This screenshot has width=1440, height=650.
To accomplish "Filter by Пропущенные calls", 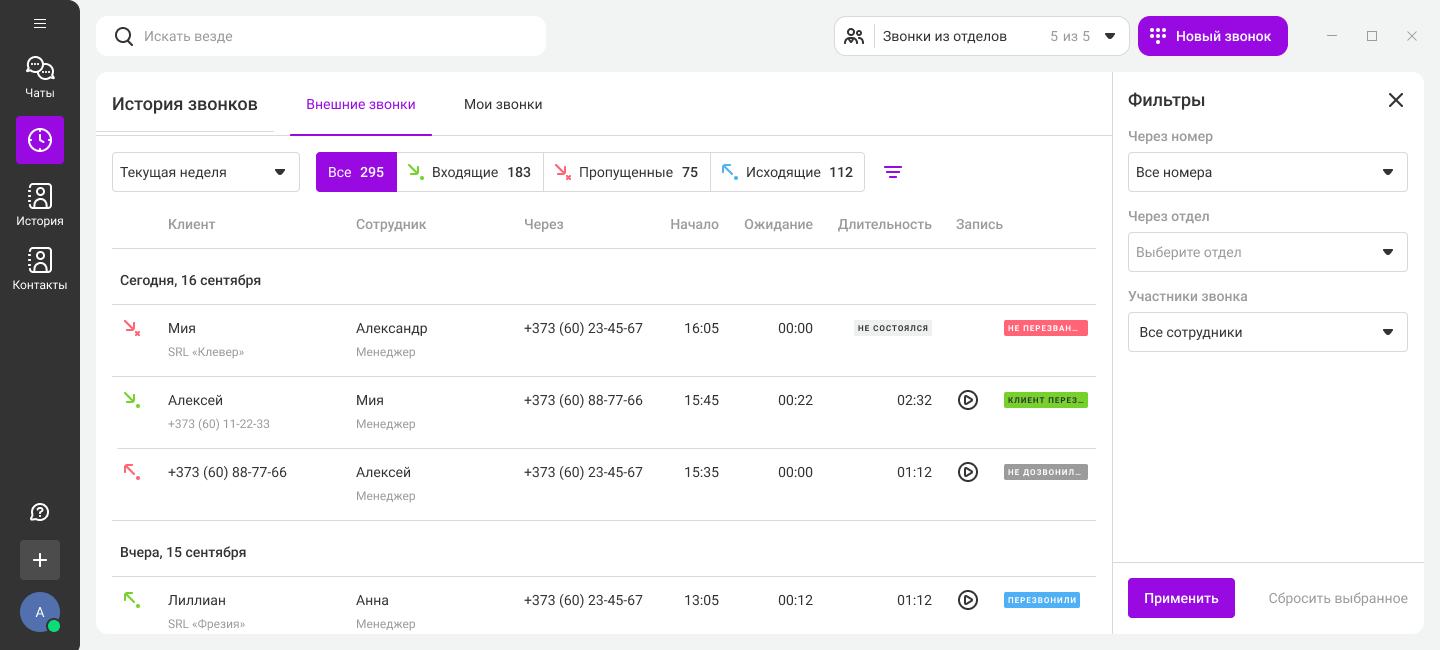I will click(626, 172).
